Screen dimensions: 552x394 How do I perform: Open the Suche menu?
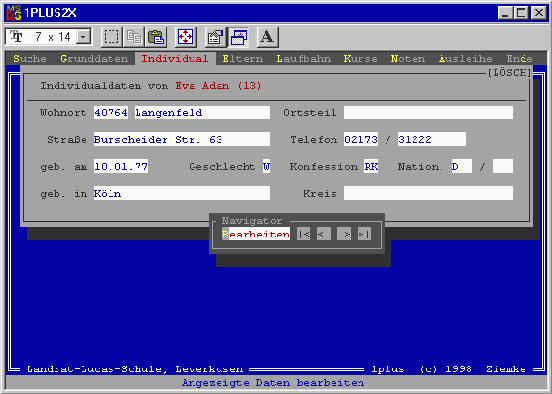pyautogui.click(x=30, y=58)
